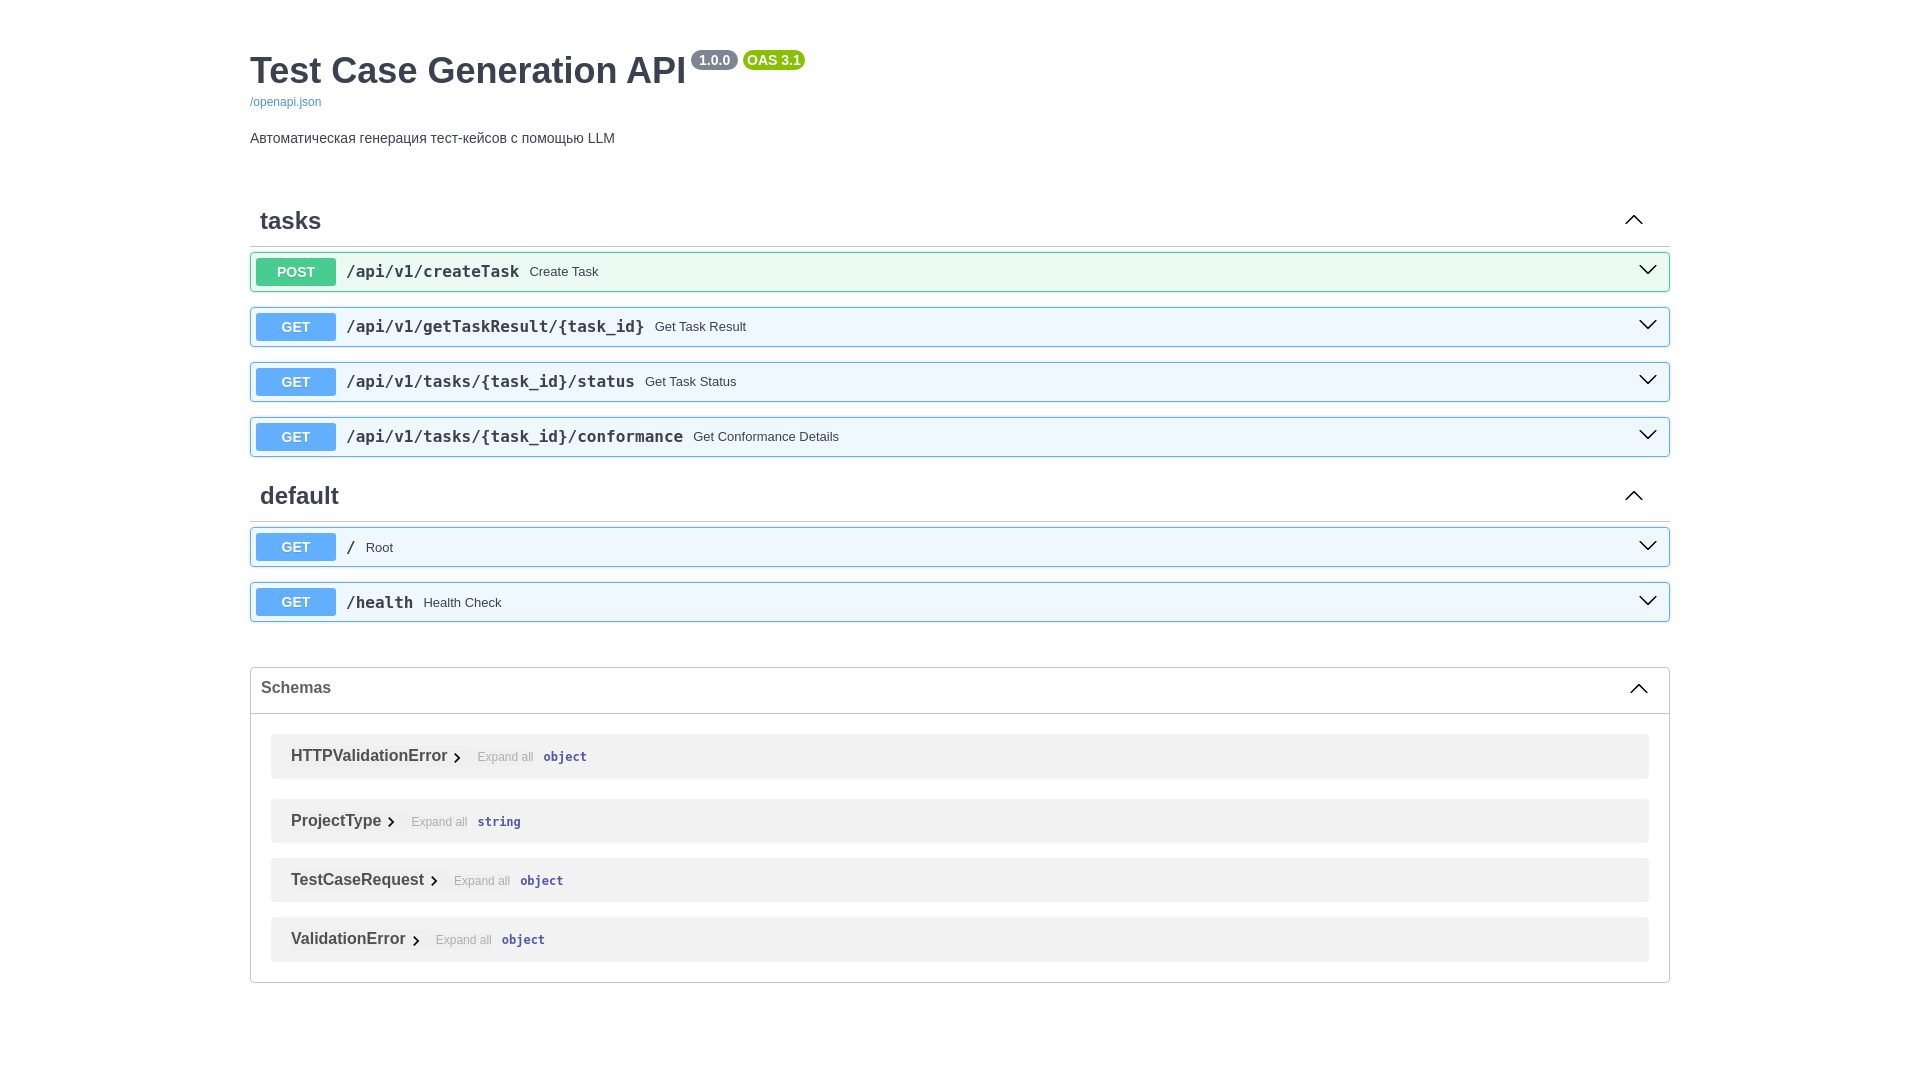Collapse the Schemas section chevron
1920x1080 pixels.
(x=1639, y=689)
